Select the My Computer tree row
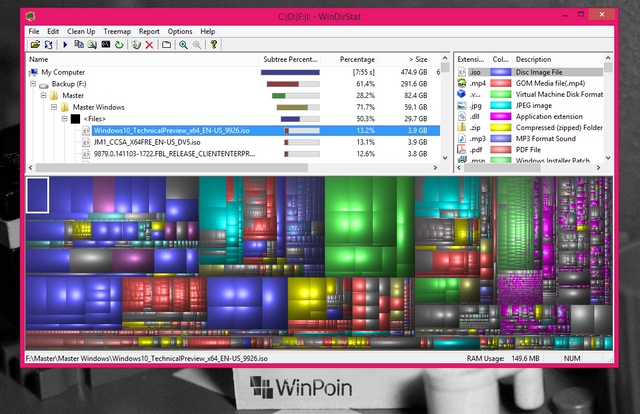Screen dimensions: 640x414 coord(233,72)
